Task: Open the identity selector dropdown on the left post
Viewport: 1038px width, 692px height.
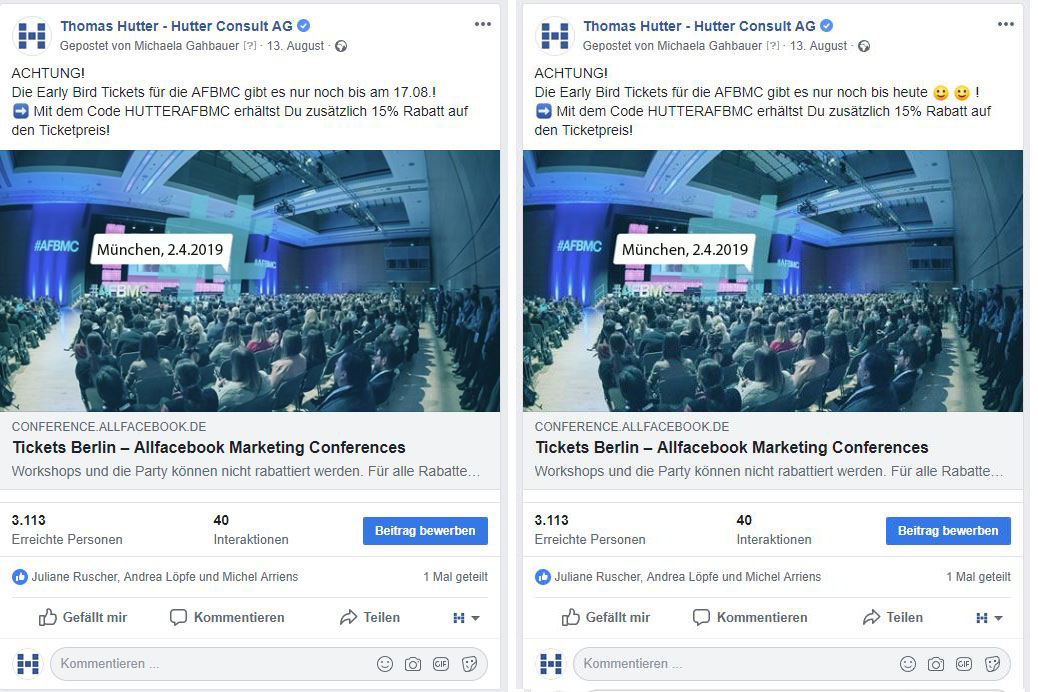Action: pyautogui.click(x=466, y=618)
